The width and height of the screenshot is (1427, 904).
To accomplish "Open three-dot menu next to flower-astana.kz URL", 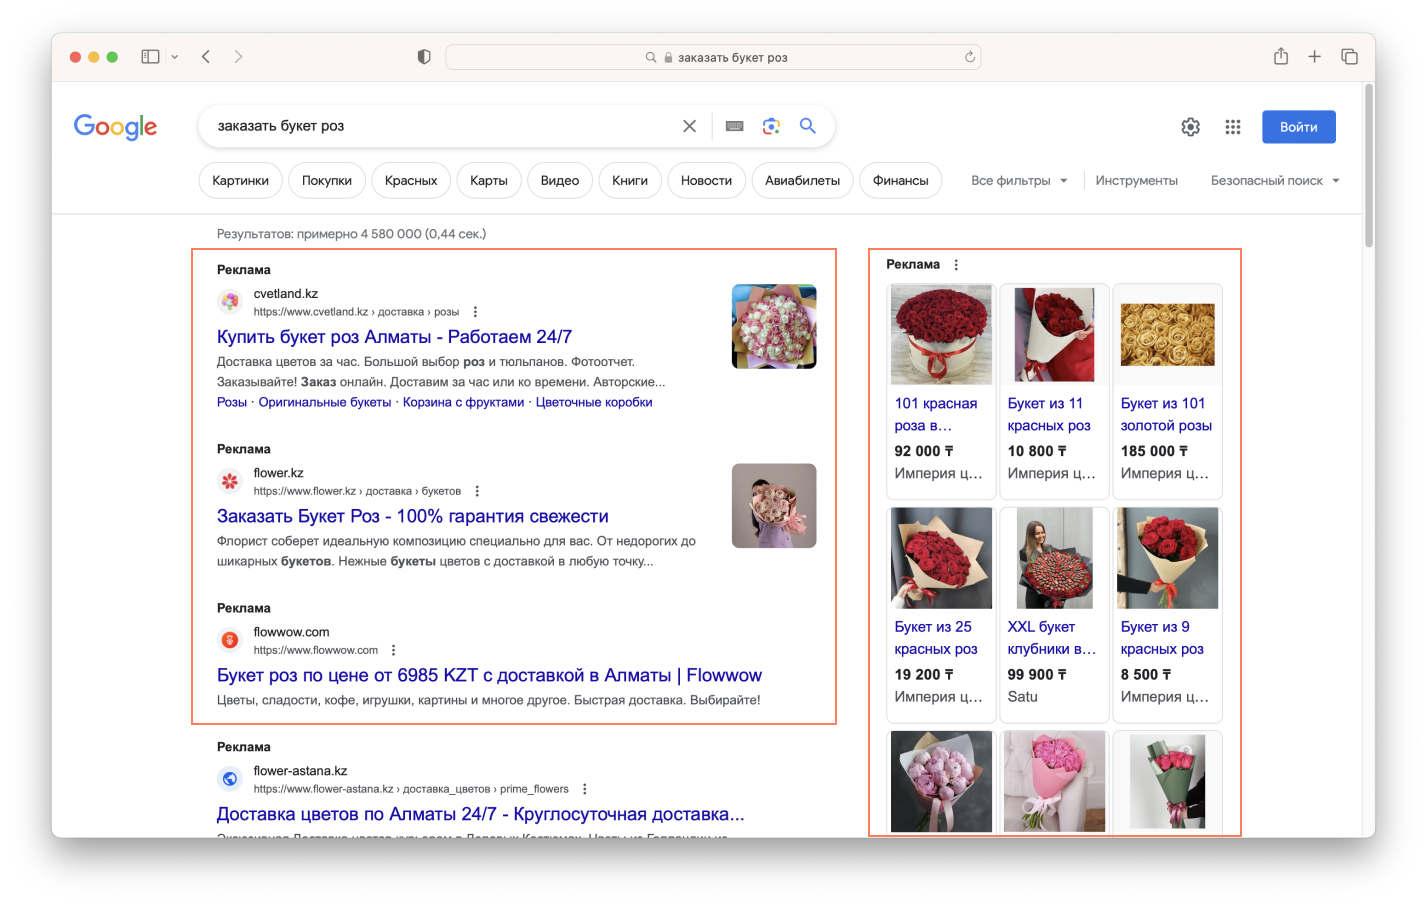I will [585, 789].
